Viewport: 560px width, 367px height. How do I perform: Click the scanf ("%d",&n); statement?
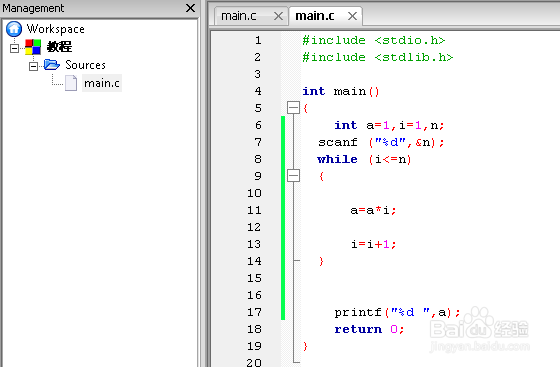pyautogui.click(x=381, y=142)
